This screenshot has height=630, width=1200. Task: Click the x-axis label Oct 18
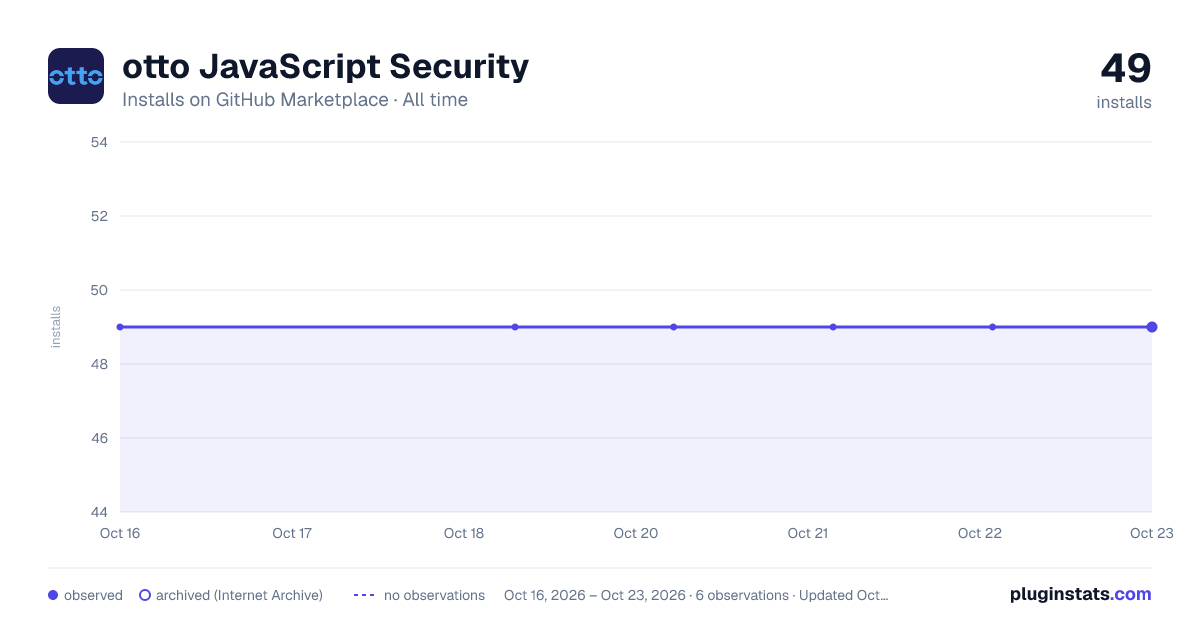coord(464,533)
